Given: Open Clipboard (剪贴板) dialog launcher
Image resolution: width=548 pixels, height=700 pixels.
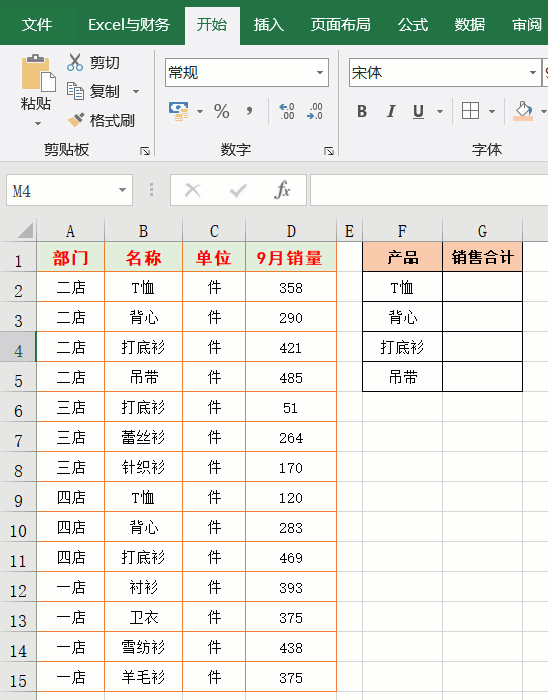Looking at the screenshot, I should click(x=145, y=151).
